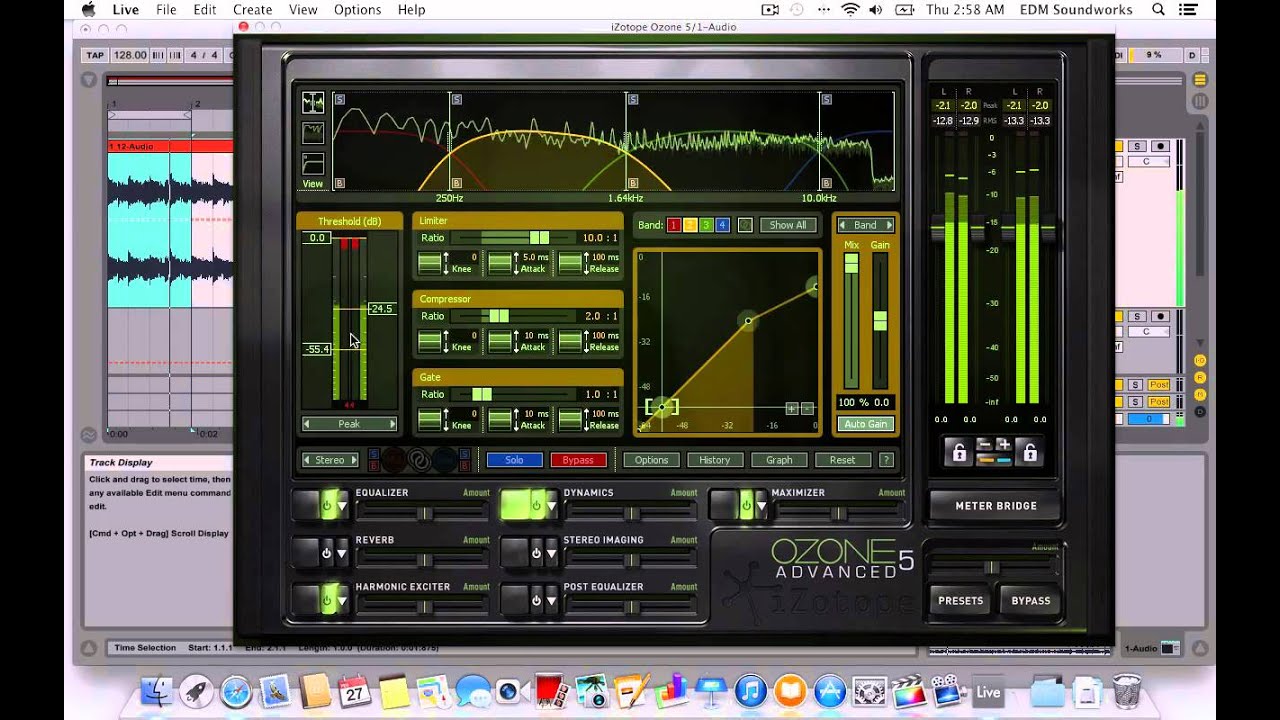Open the Harmonic Exciter module preset arrow
Screen dimensions: 1280x720
tap(342, 601)
